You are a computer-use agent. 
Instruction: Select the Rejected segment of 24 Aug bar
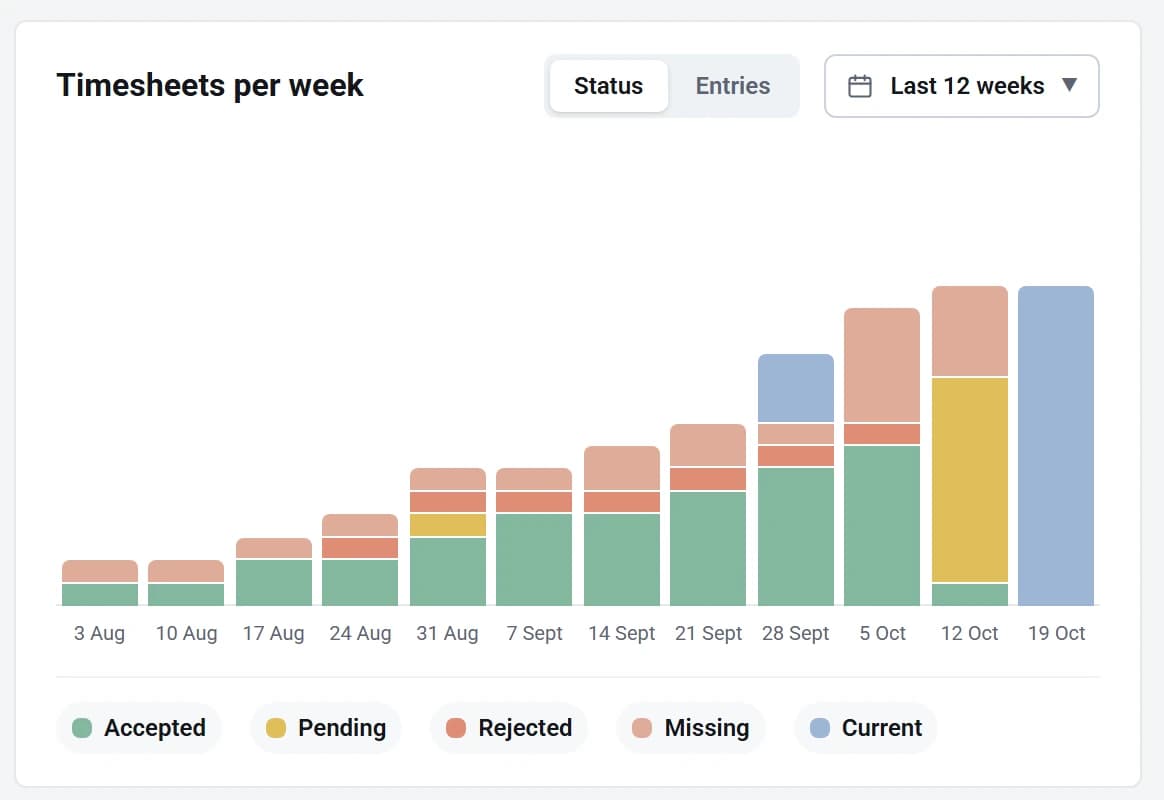(x=360, y=548)
